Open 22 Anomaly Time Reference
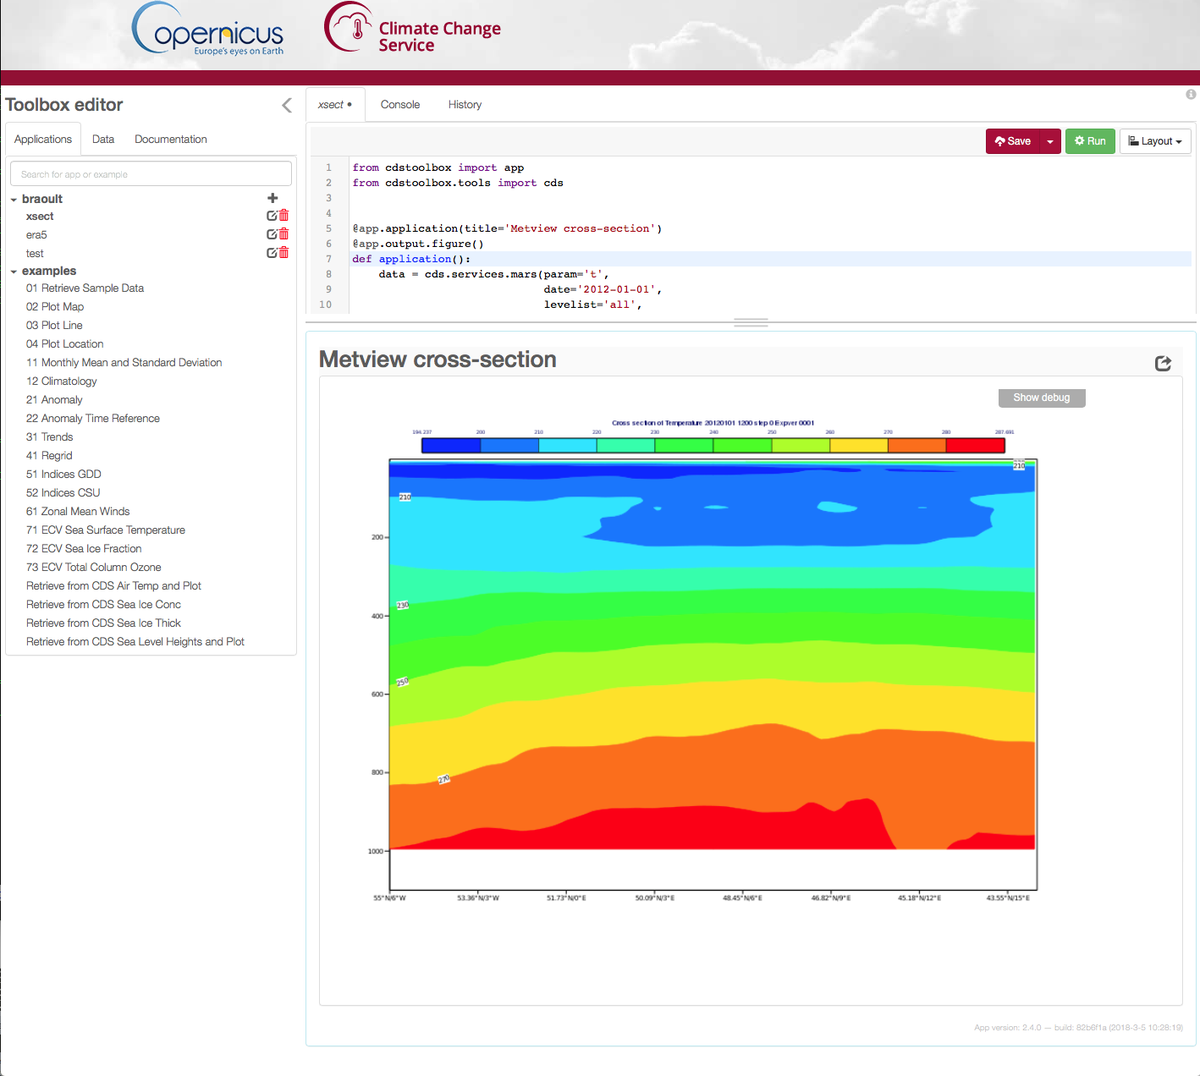Viewport: 1200px width, 1076px height. click(93, 418)
